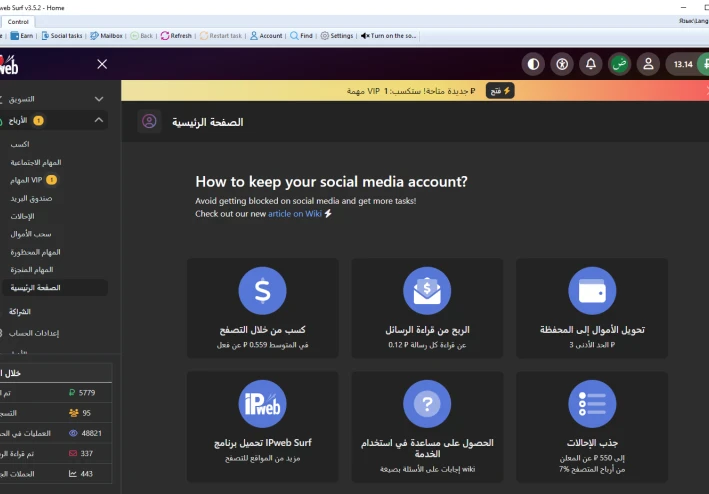709x494 pixels.
Task: Open the Find tool
Action: pyautogui.click(x=301, y=36)
